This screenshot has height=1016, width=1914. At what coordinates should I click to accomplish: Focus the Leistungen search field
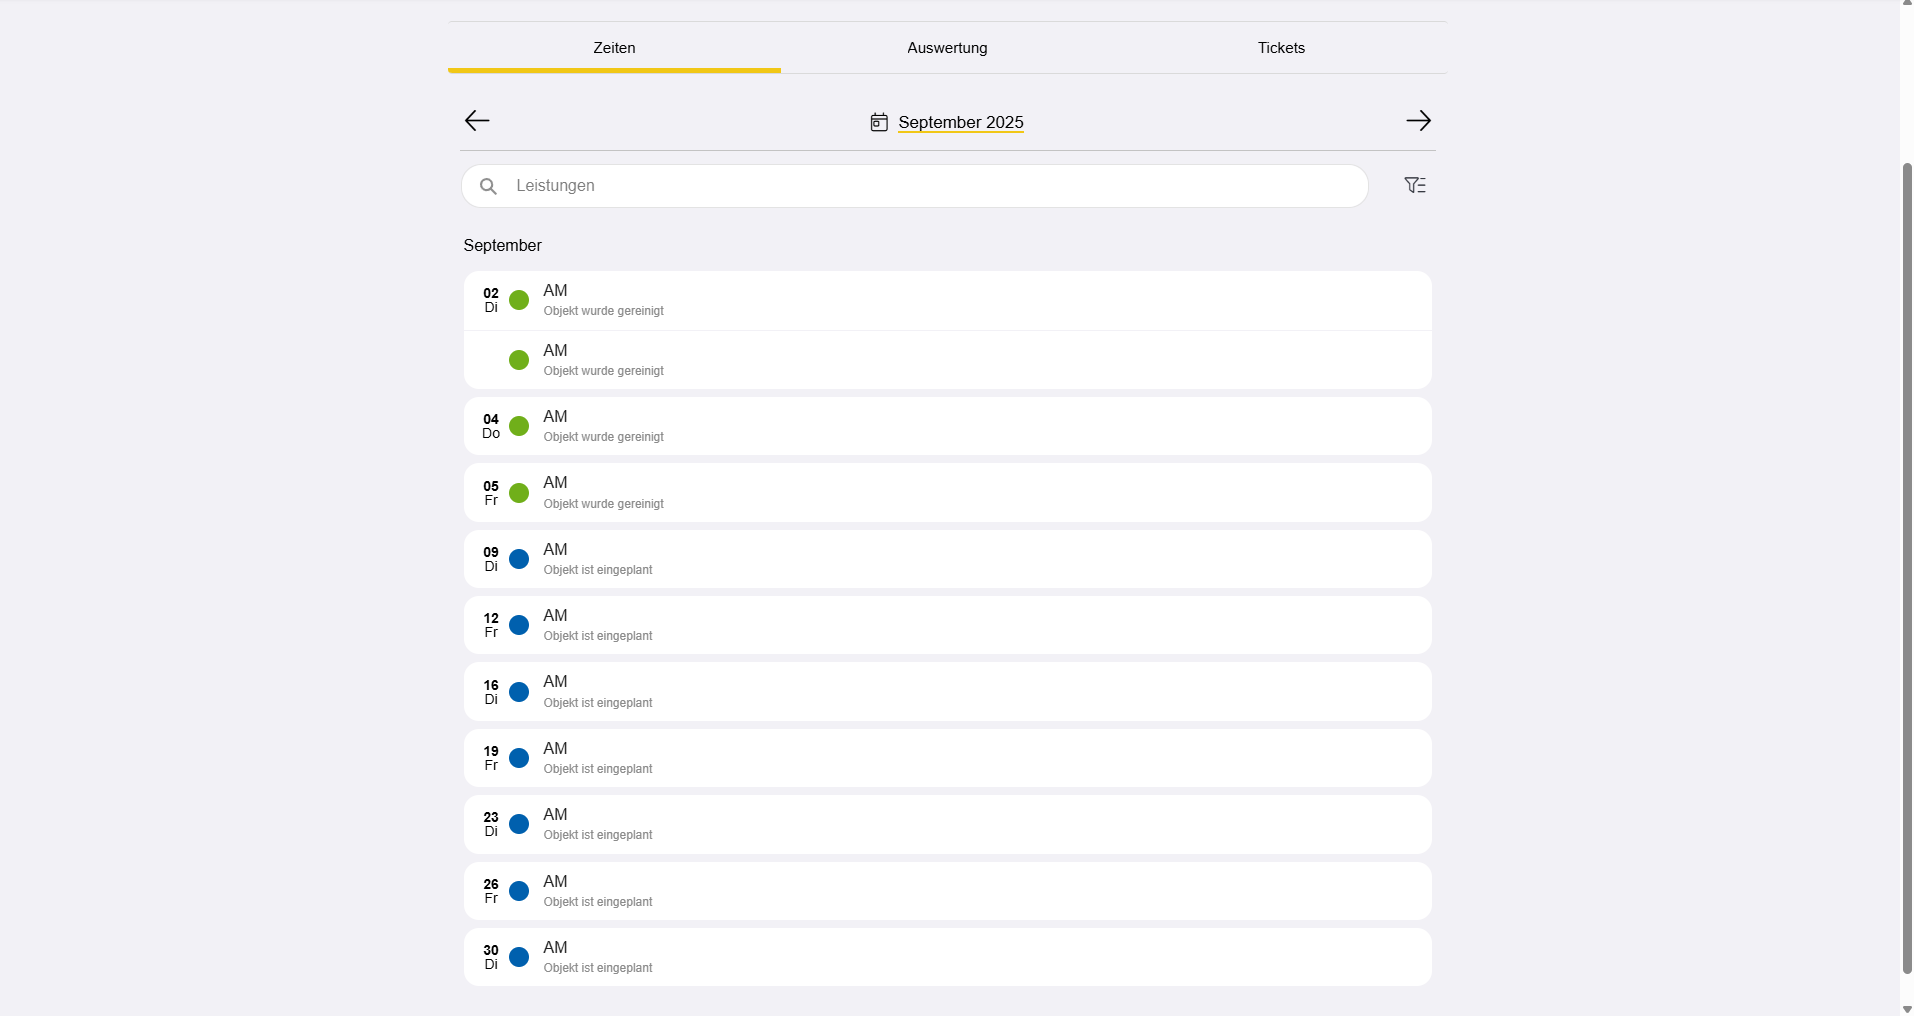930,186
